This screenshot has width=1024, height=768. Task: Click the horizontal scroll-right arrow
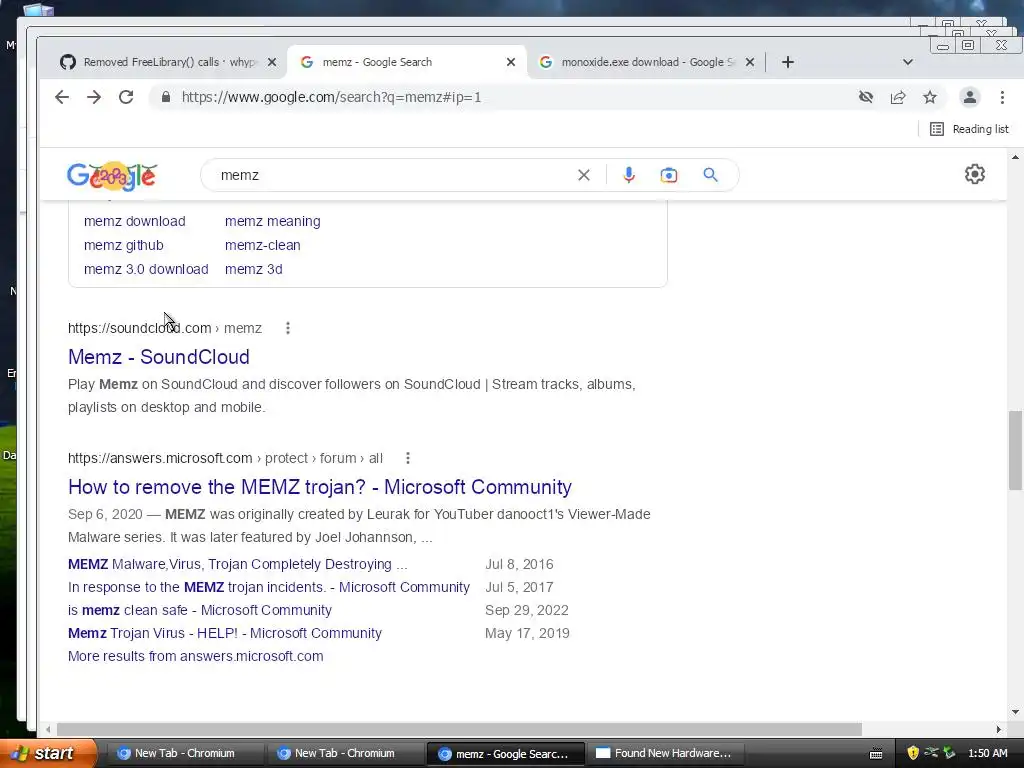[x=998, y=729]
